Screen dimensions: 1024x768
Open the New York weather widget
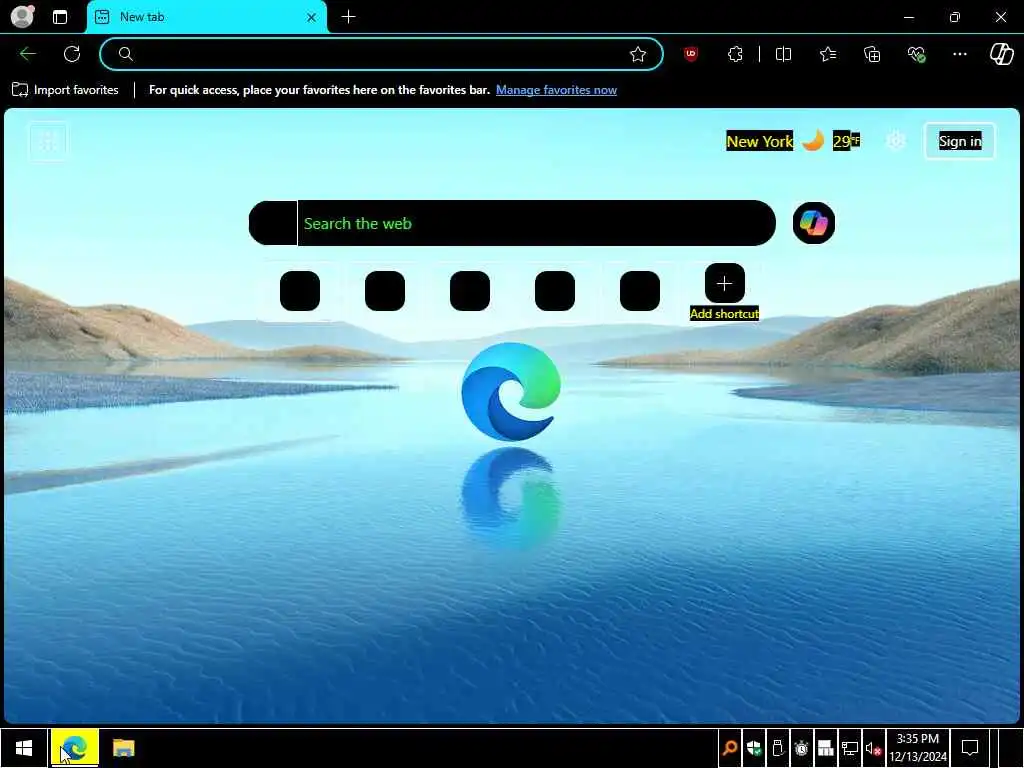793,141
